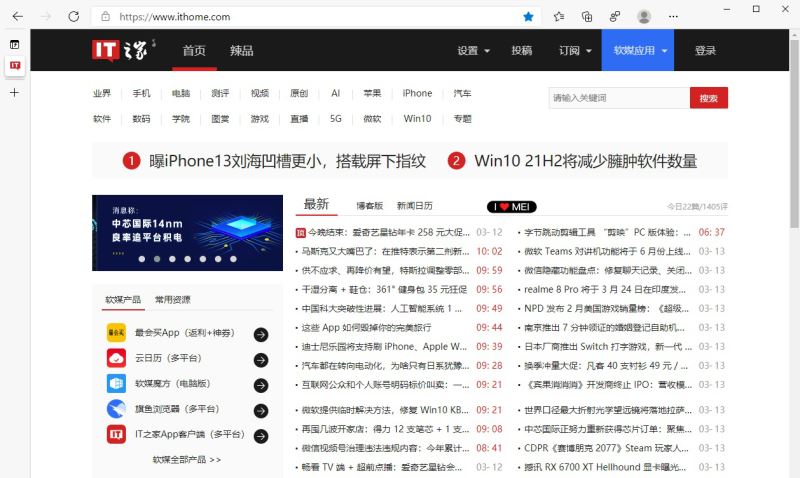Open headline 曝iPhone13刘海凹槽更小
800x478 pixels.
287,161
